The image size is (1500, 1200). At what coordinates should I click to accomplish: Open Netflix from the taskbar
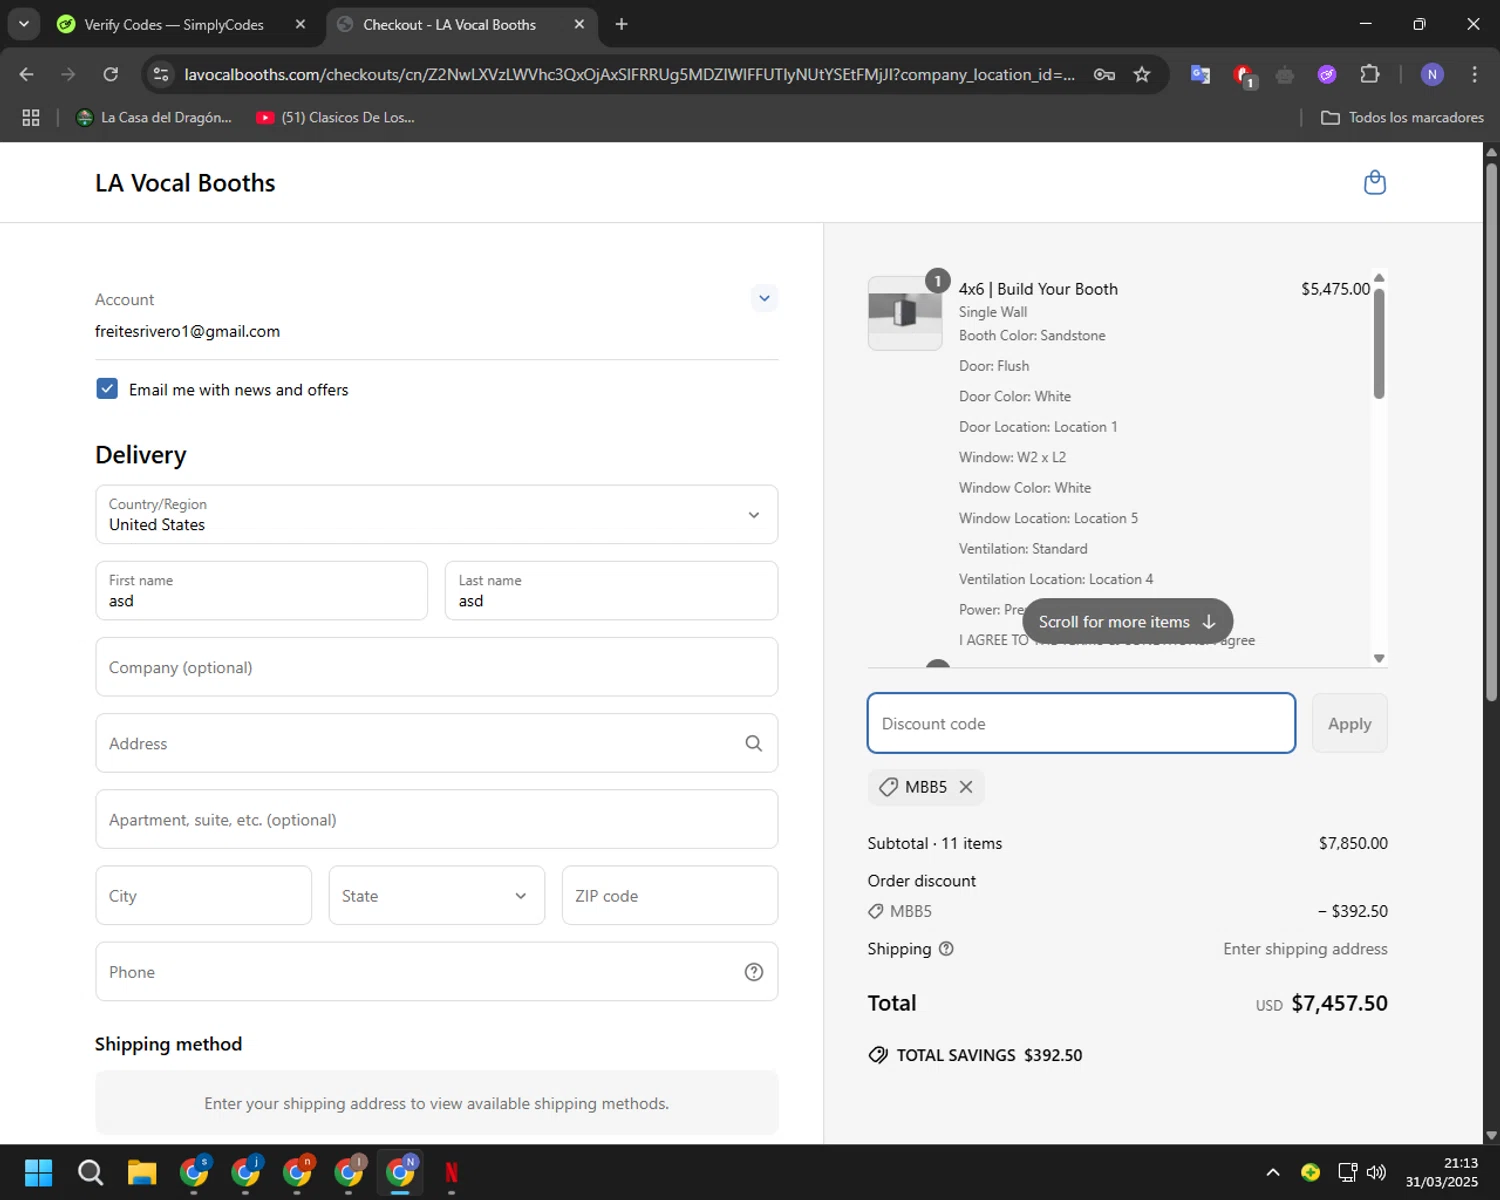tap(451, 1172)
